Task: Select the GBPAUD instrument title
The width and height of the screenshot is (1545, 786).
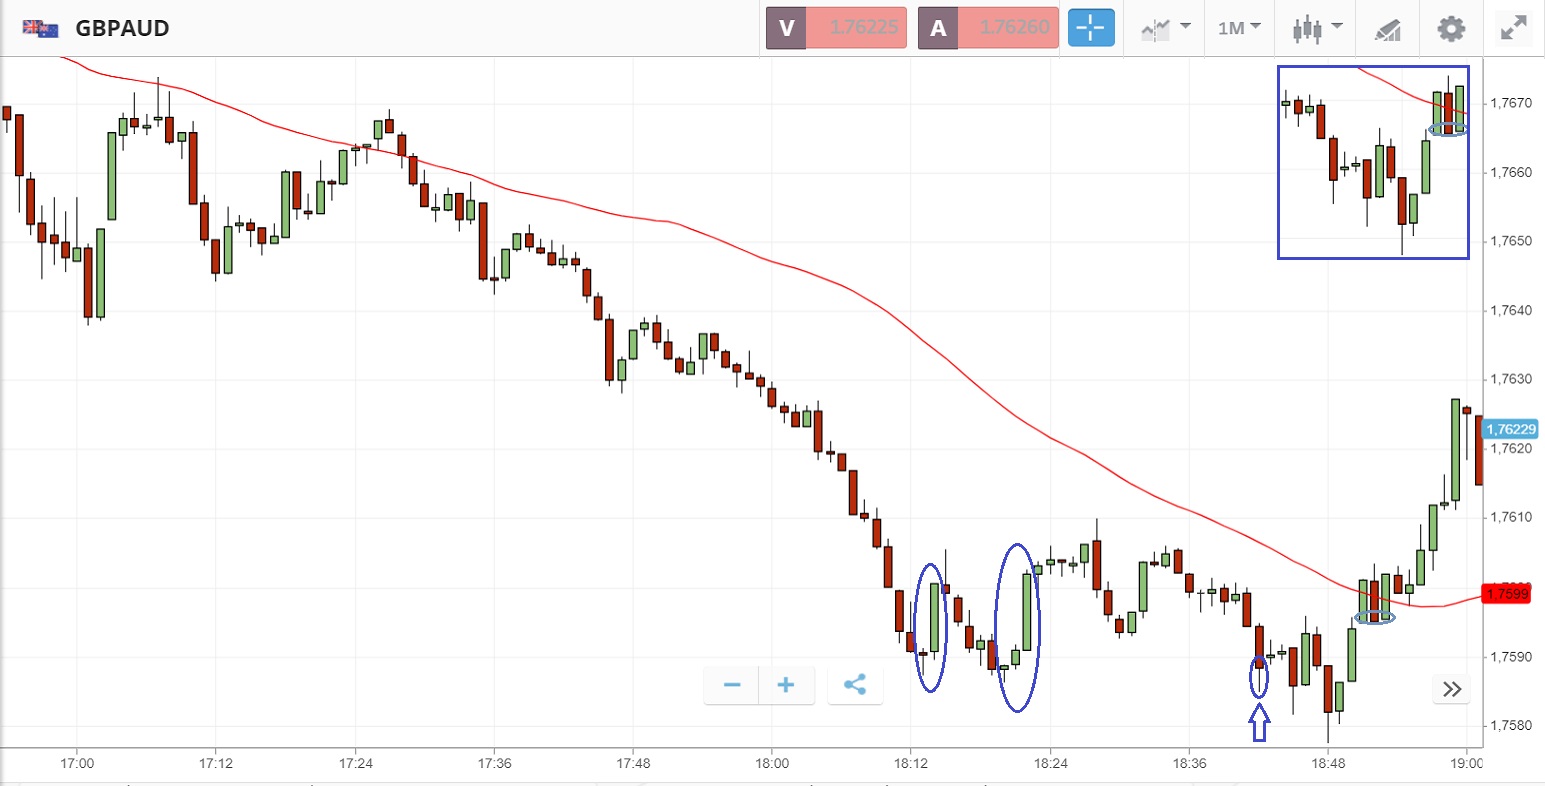Action: [122, 28]
